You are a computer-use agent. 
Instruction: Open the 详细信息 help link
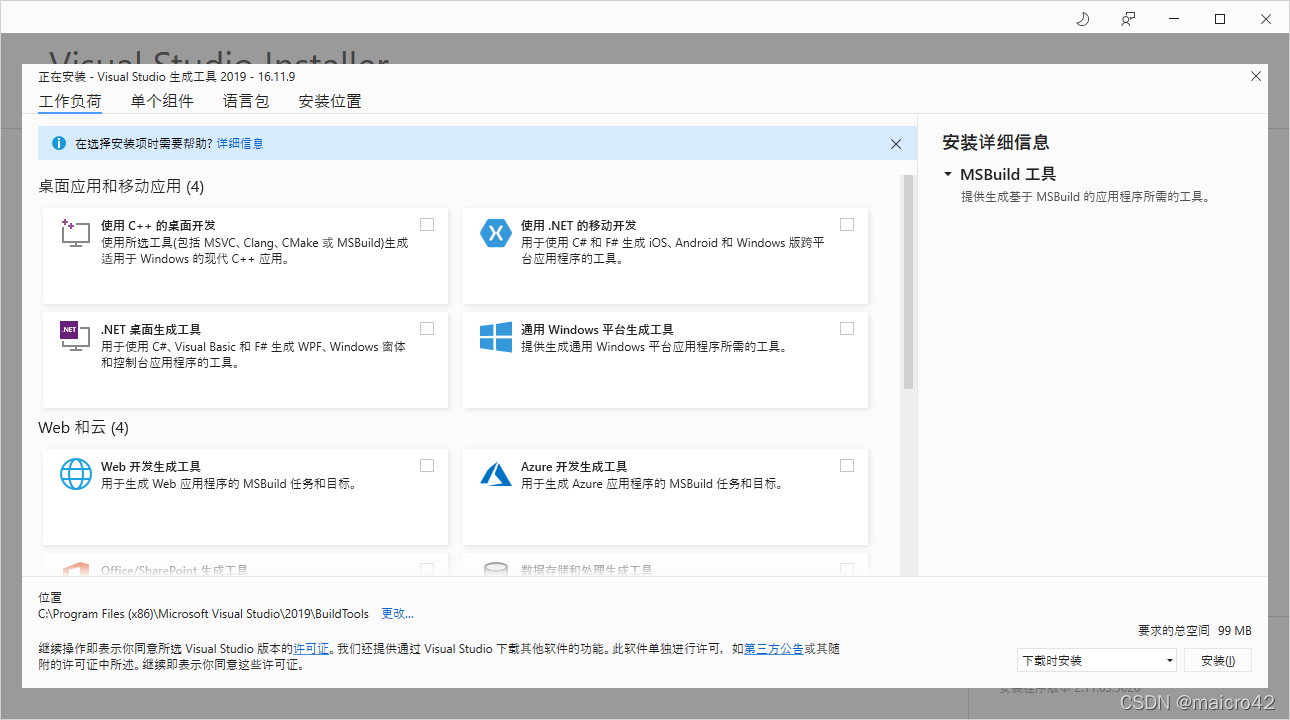pos(240,144)
